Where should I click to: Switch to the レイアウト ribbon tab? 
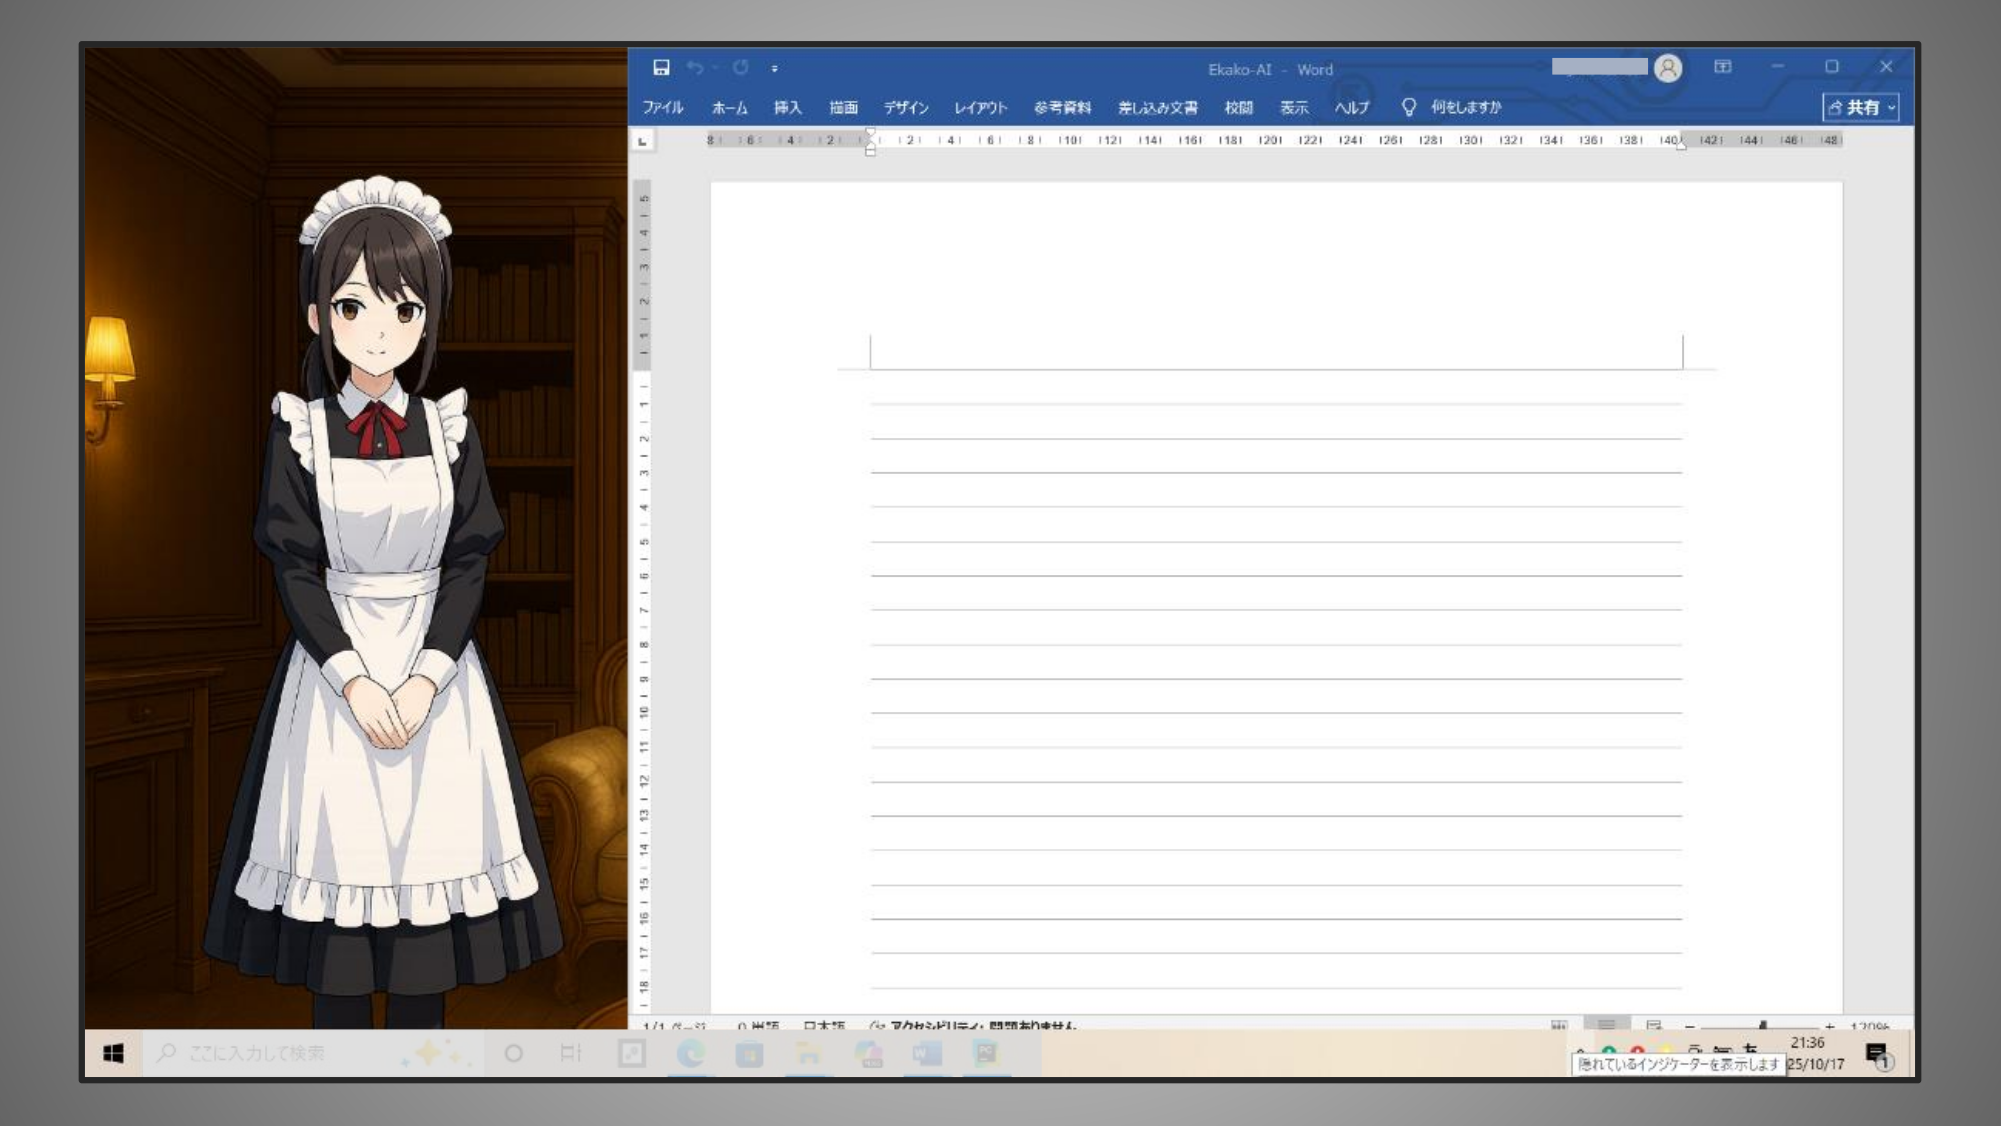(980, 107)
